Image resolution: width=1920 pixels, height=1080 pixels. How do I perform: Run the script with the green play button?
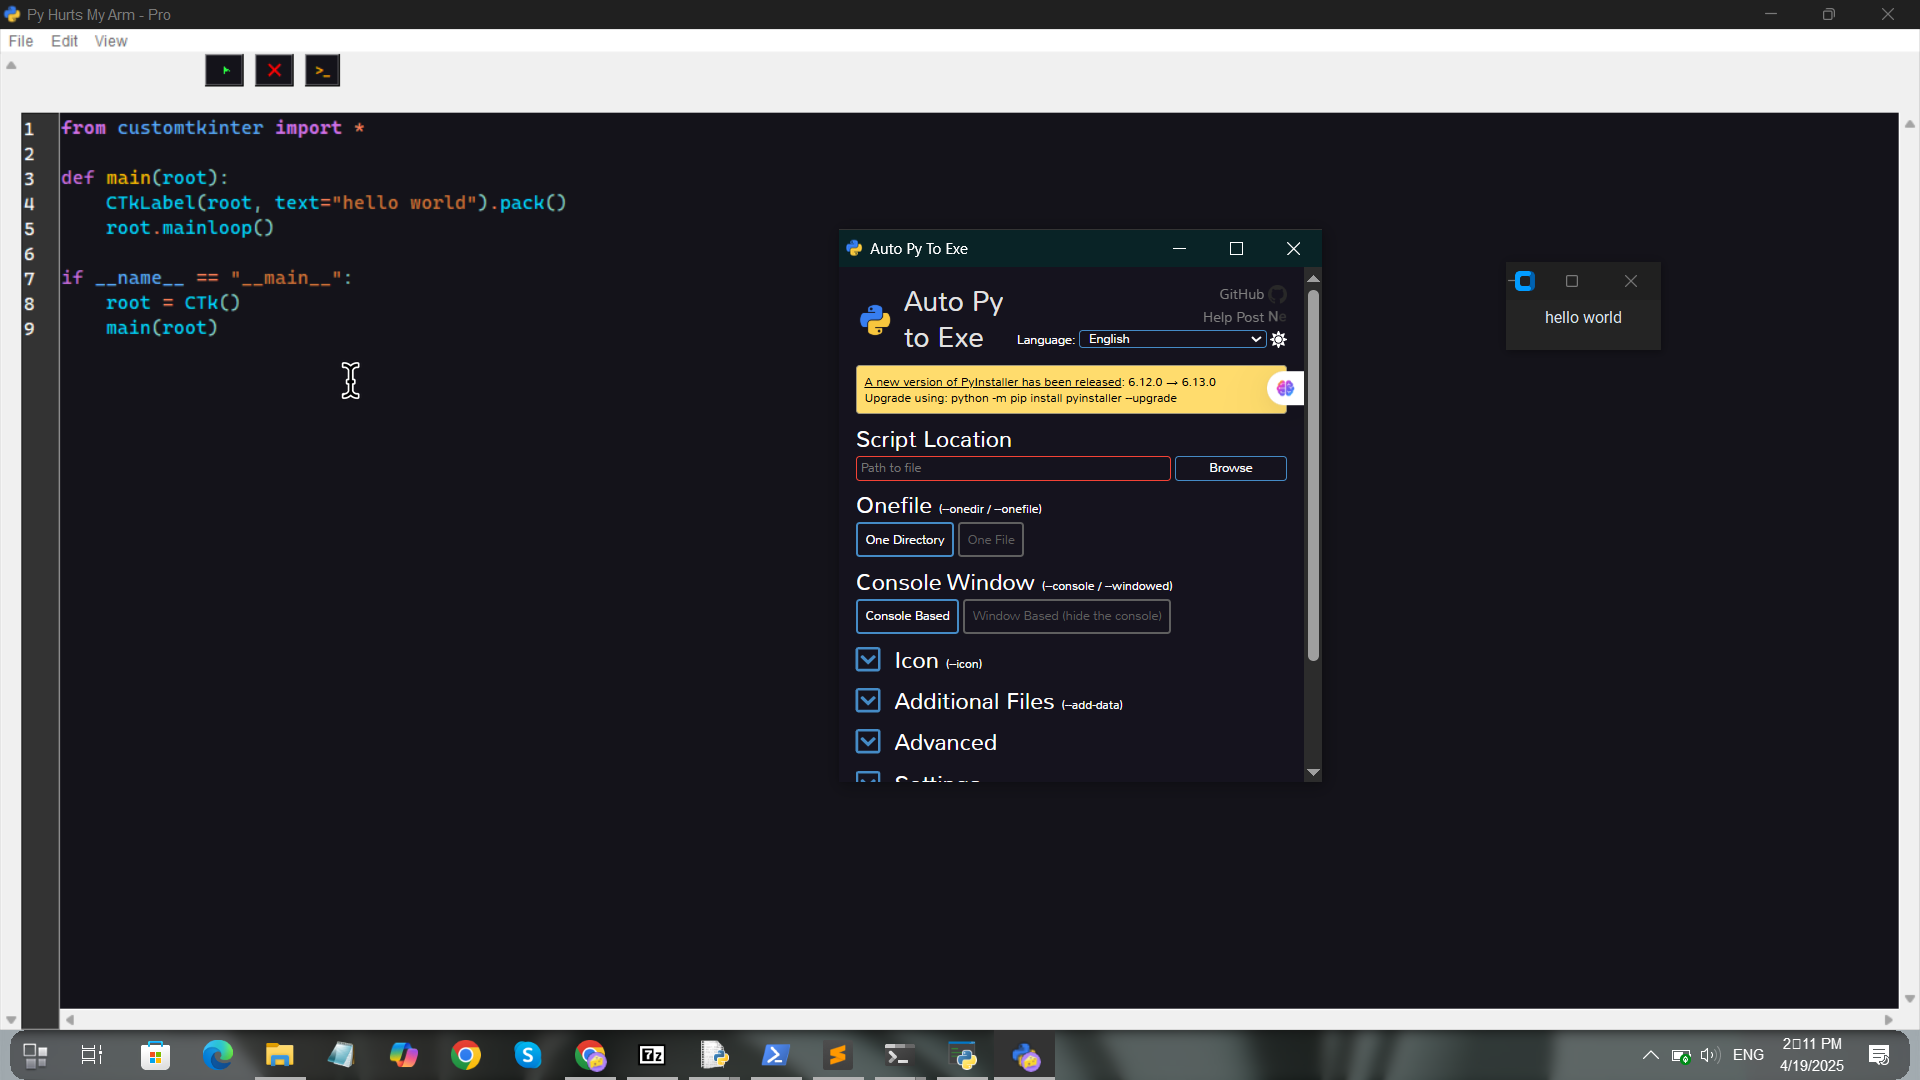click(x=225, y=71)
